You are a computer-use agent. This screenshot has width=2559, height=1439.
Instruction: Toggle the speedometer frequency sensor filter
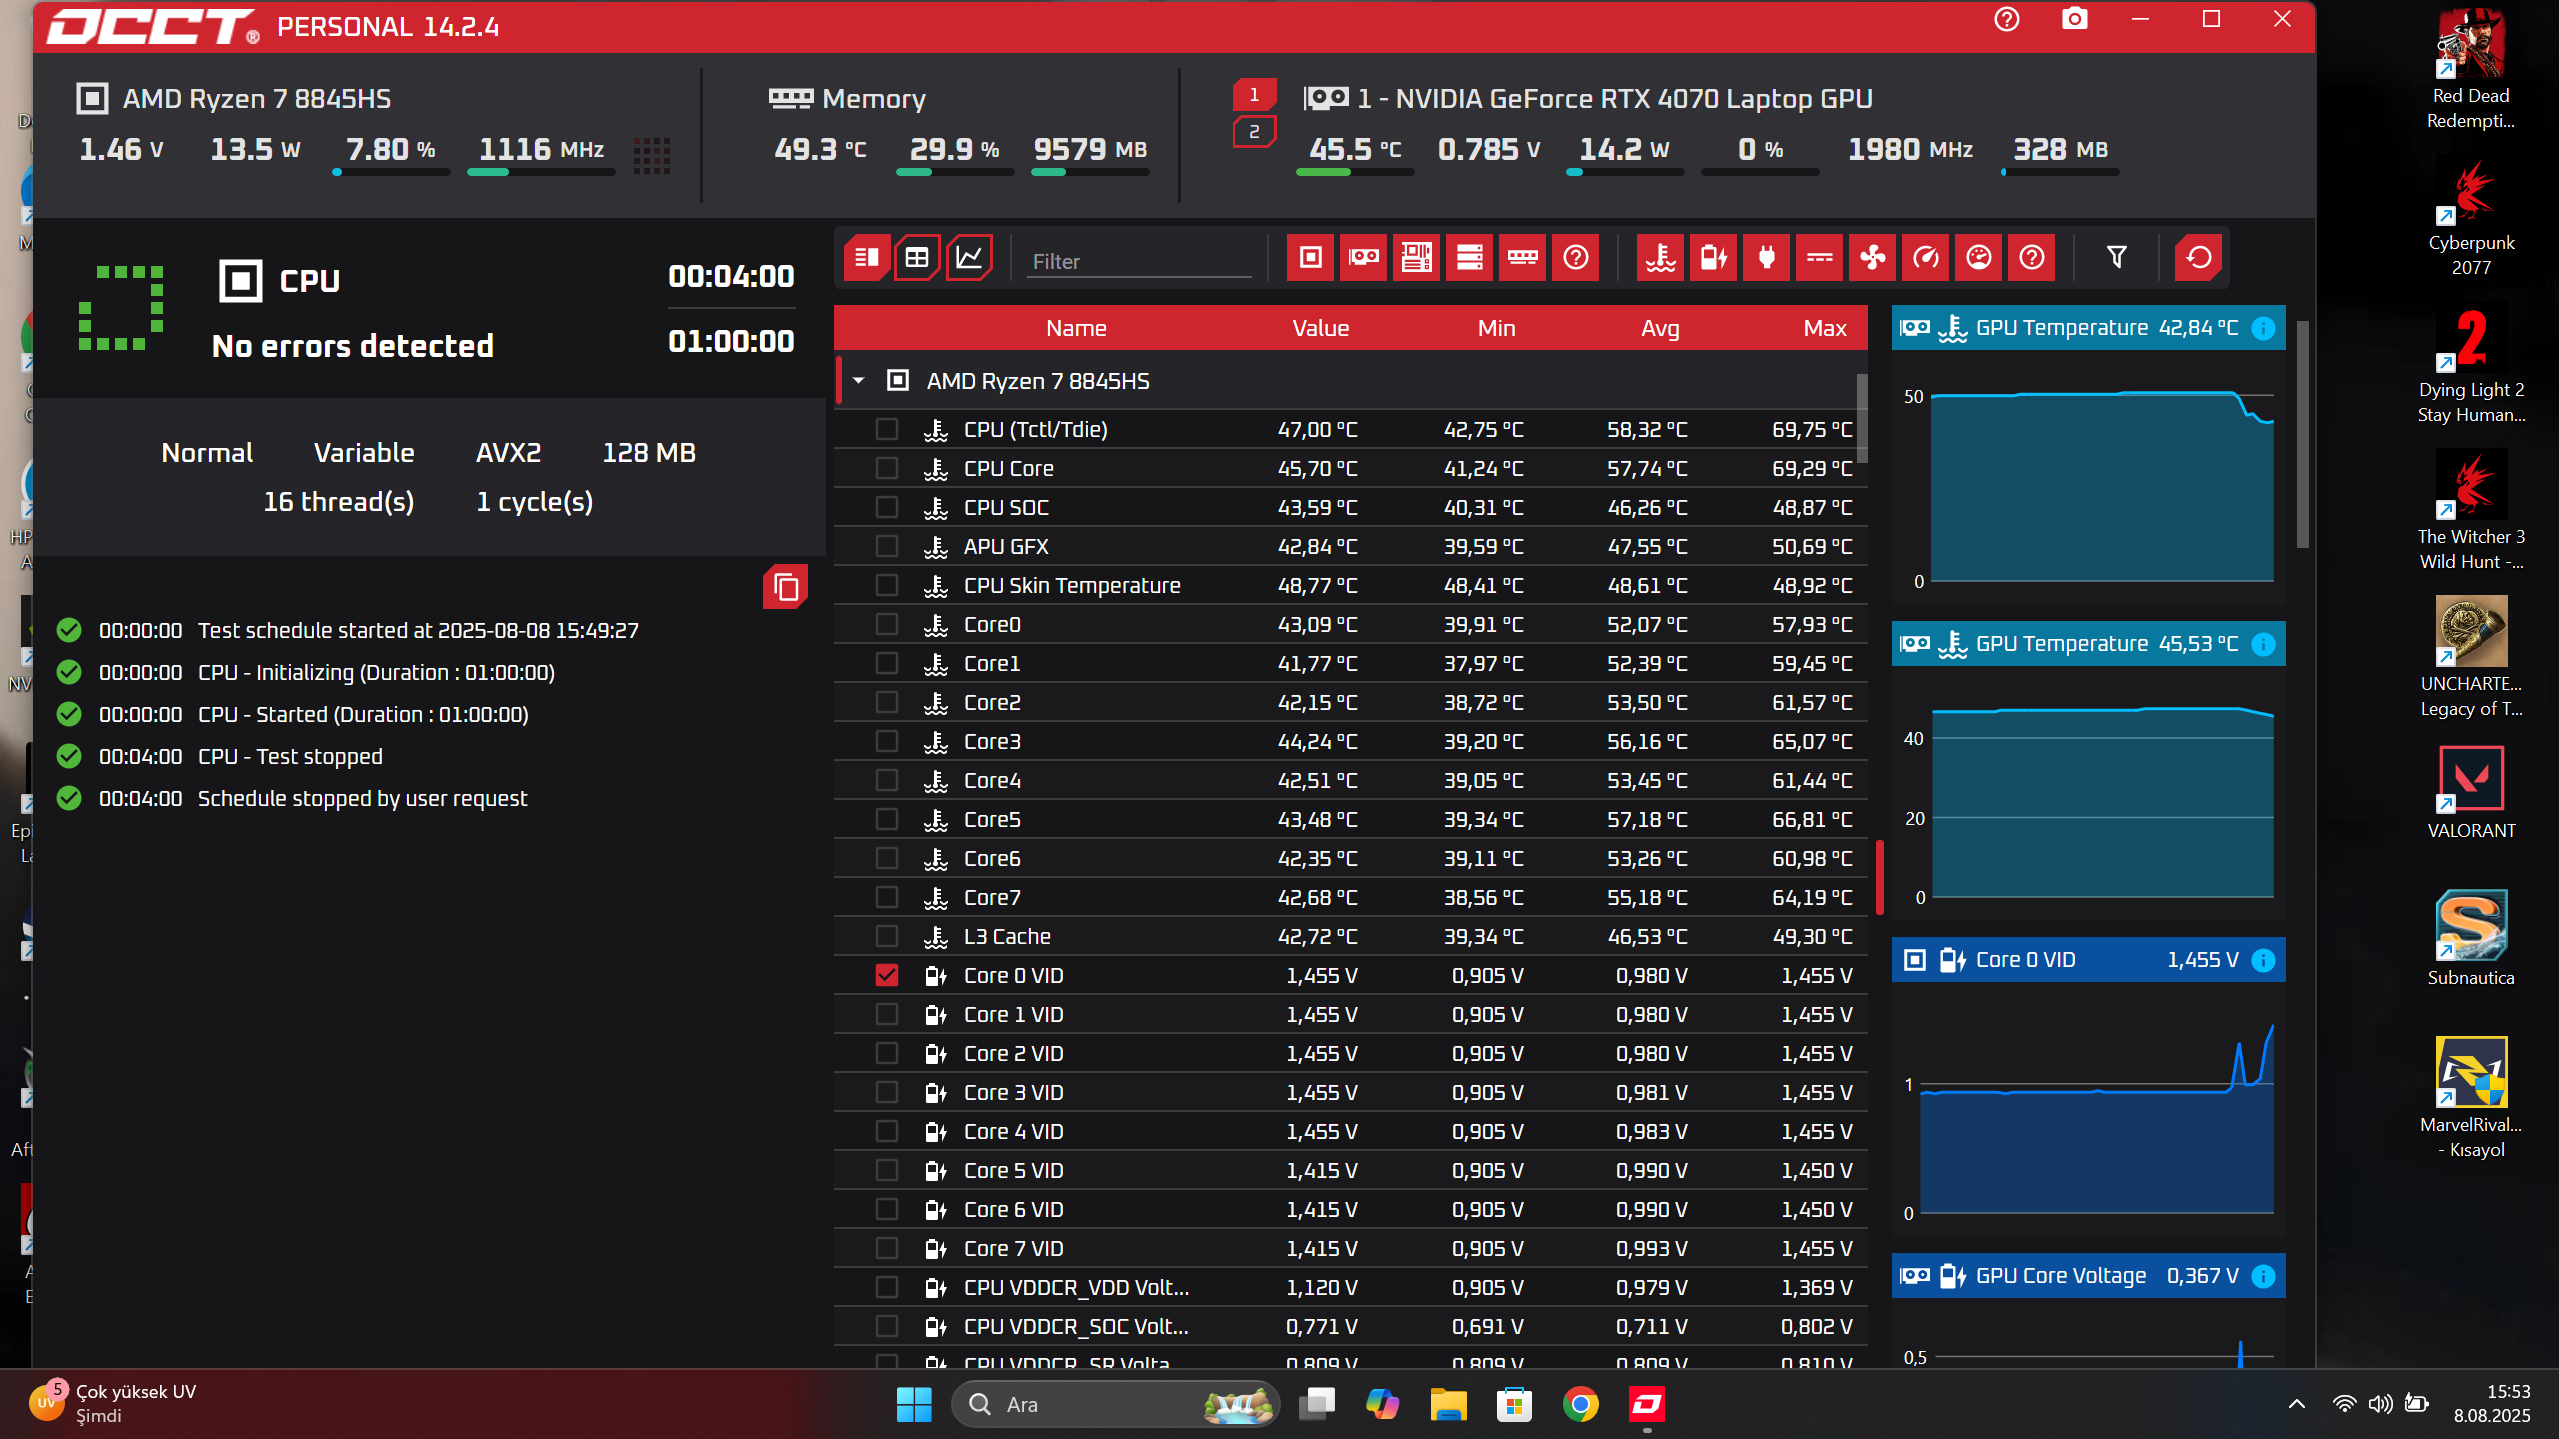point(1926,258)
